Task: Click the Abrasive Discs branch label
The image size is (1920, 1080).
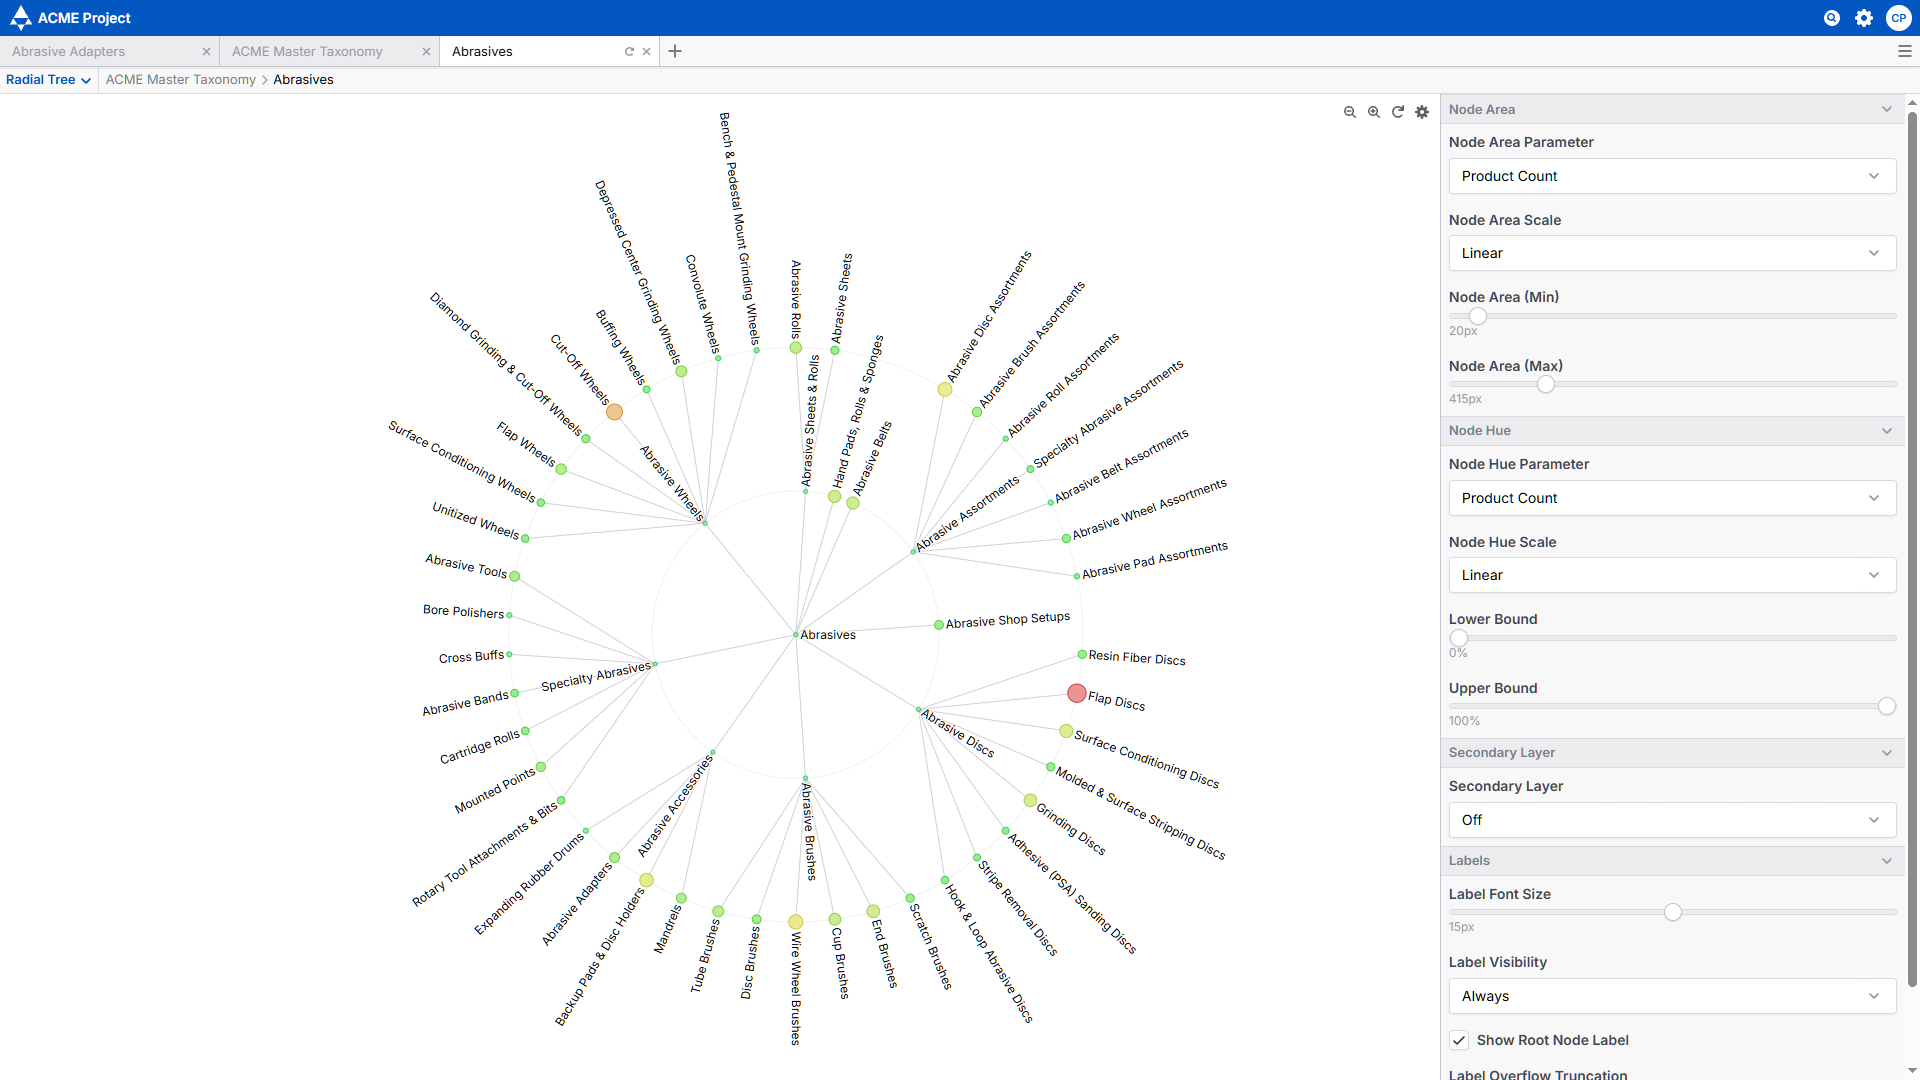Action: (x=958, y=734)
